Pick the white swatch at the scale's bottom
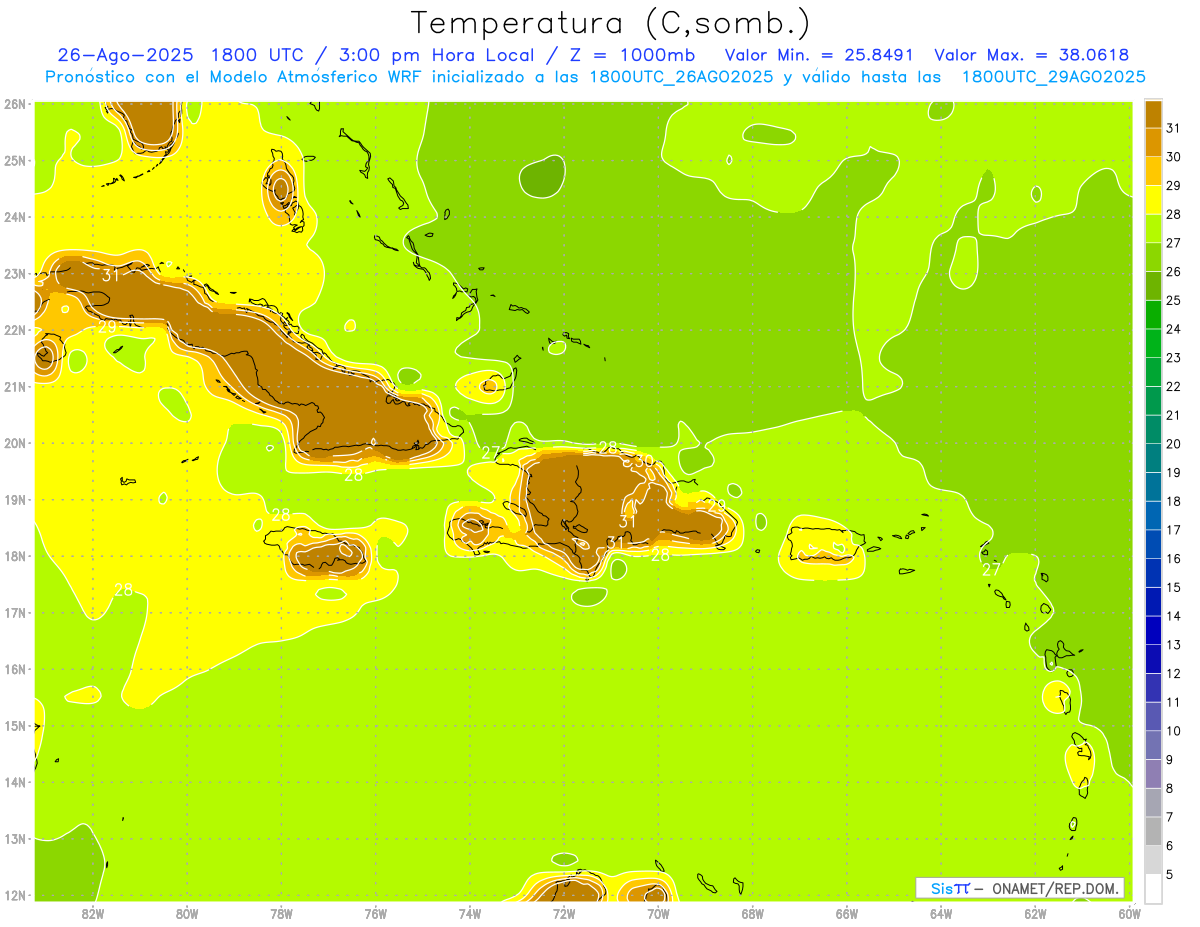1200x927 pixels. pos(1153,888)
